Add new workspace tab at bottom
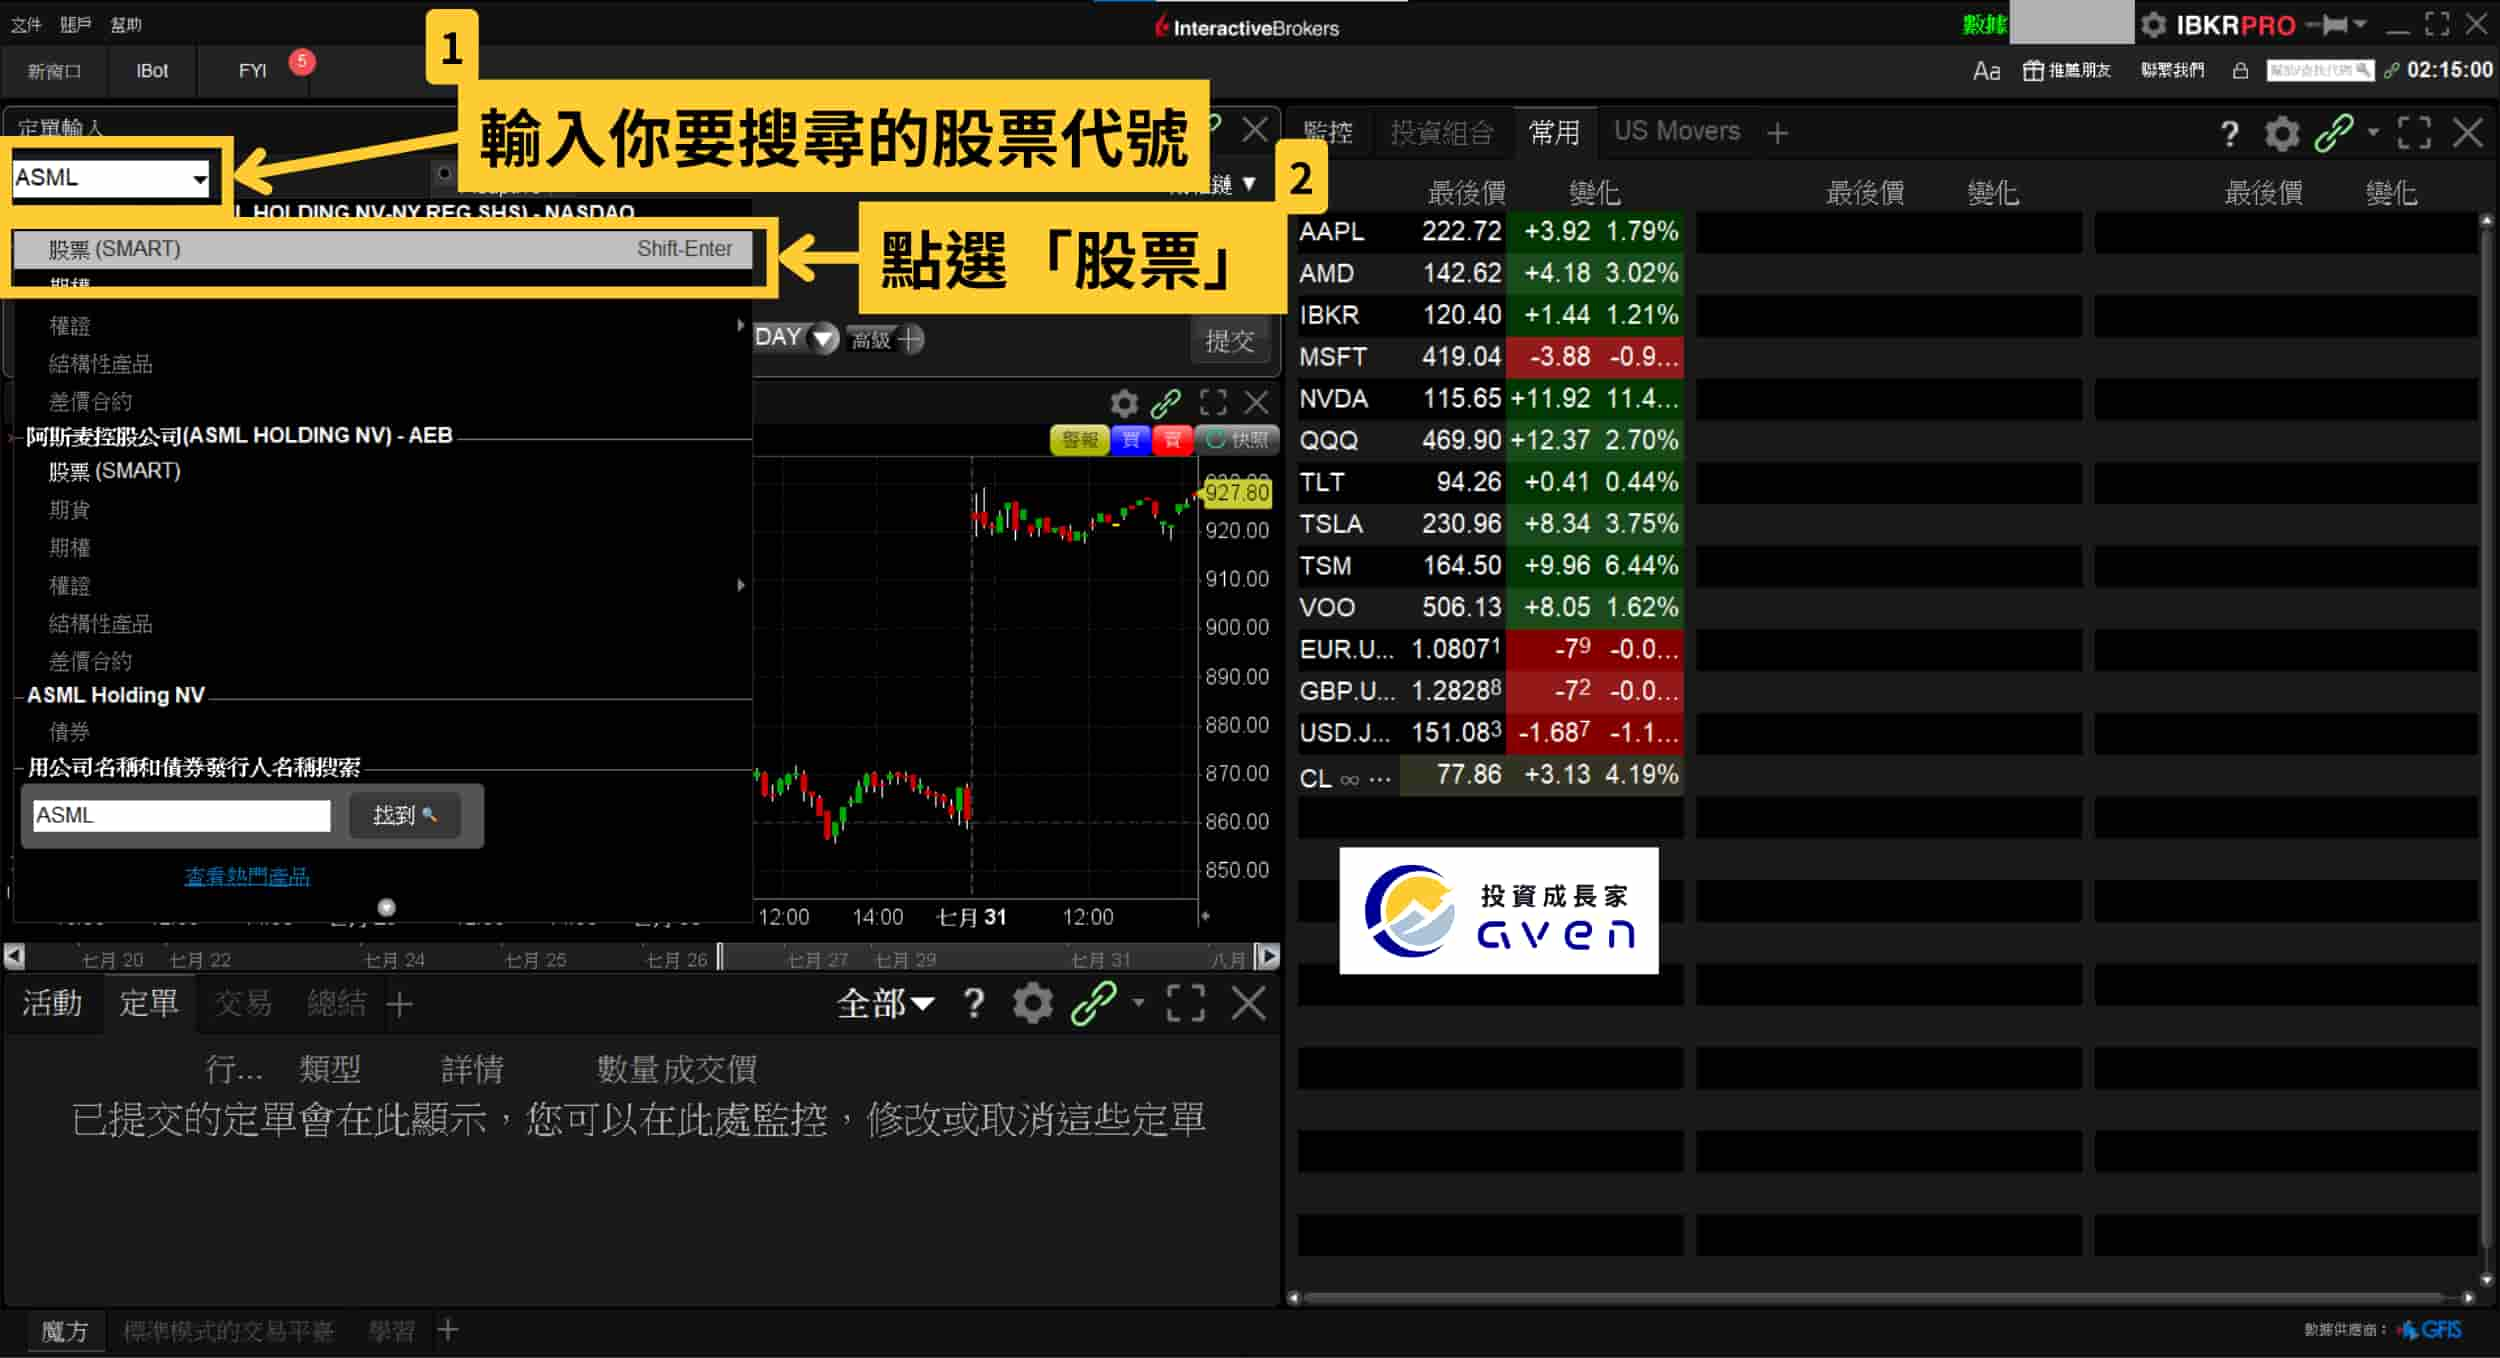 click(x=448, y=1329)
